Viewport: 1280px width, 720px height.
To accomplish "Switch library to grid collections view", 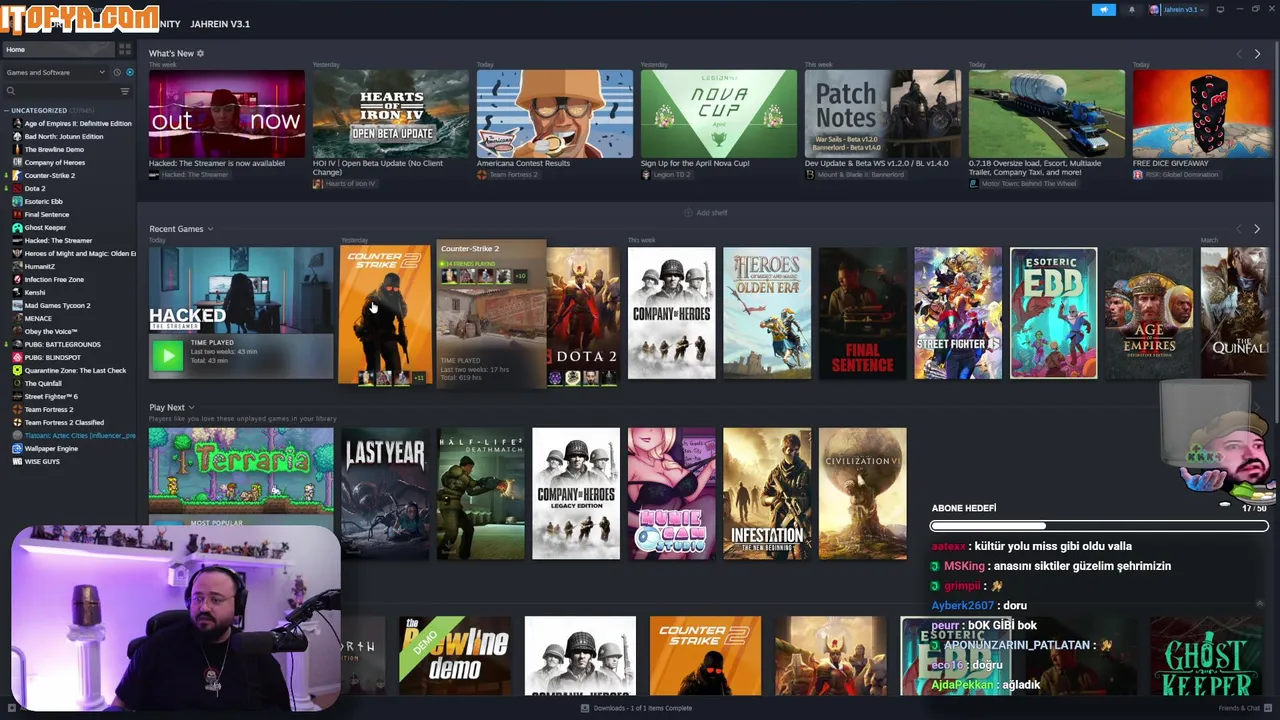I will pyautogui.click(x=125, y=49).
